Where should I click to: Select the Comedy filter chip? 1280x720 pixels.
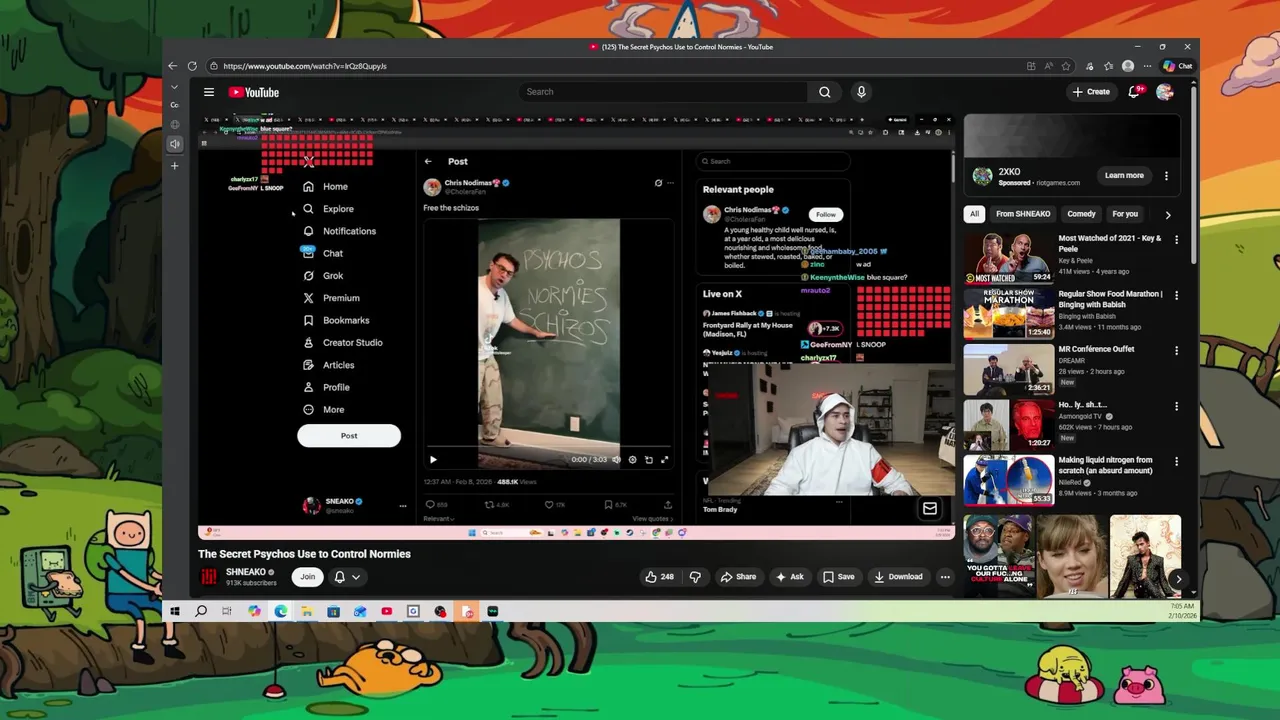tap(1081, 214)
